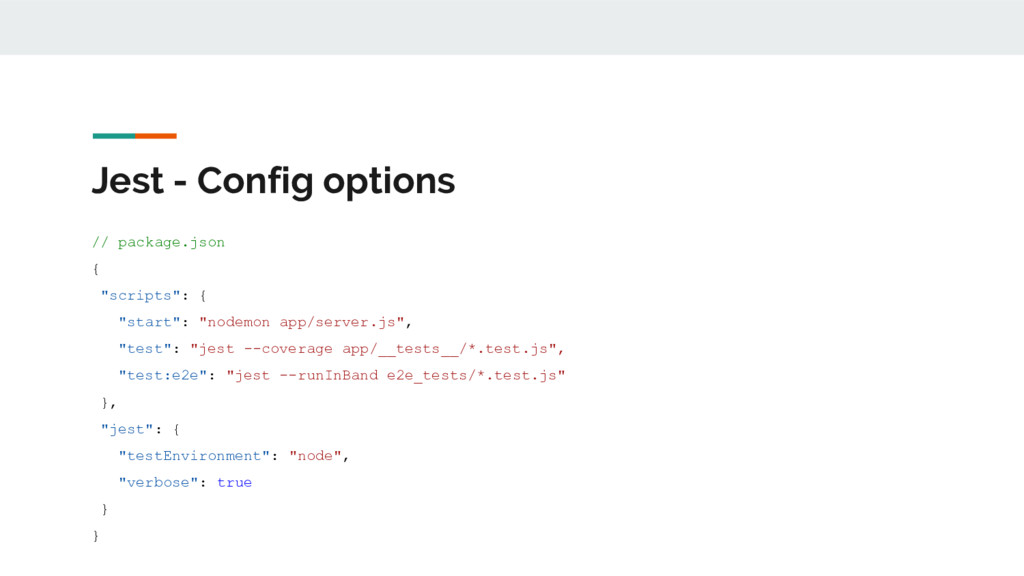The image size is (1024, 576).
Task: Click the "start" key in scripts
Action: click(149, 322)
